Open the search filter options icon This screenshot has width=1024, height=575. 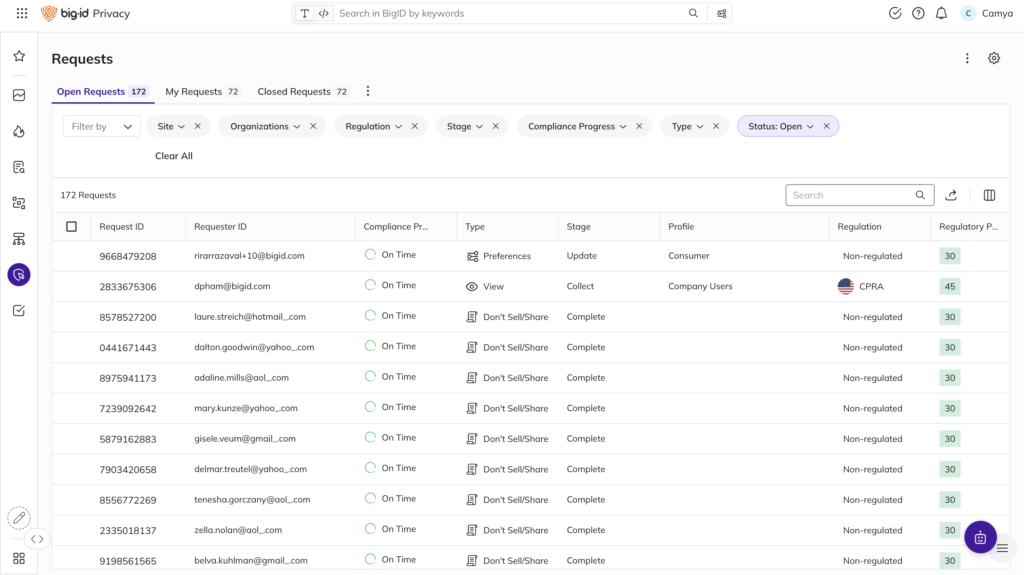pyautogui.click(x=721, y=14)
